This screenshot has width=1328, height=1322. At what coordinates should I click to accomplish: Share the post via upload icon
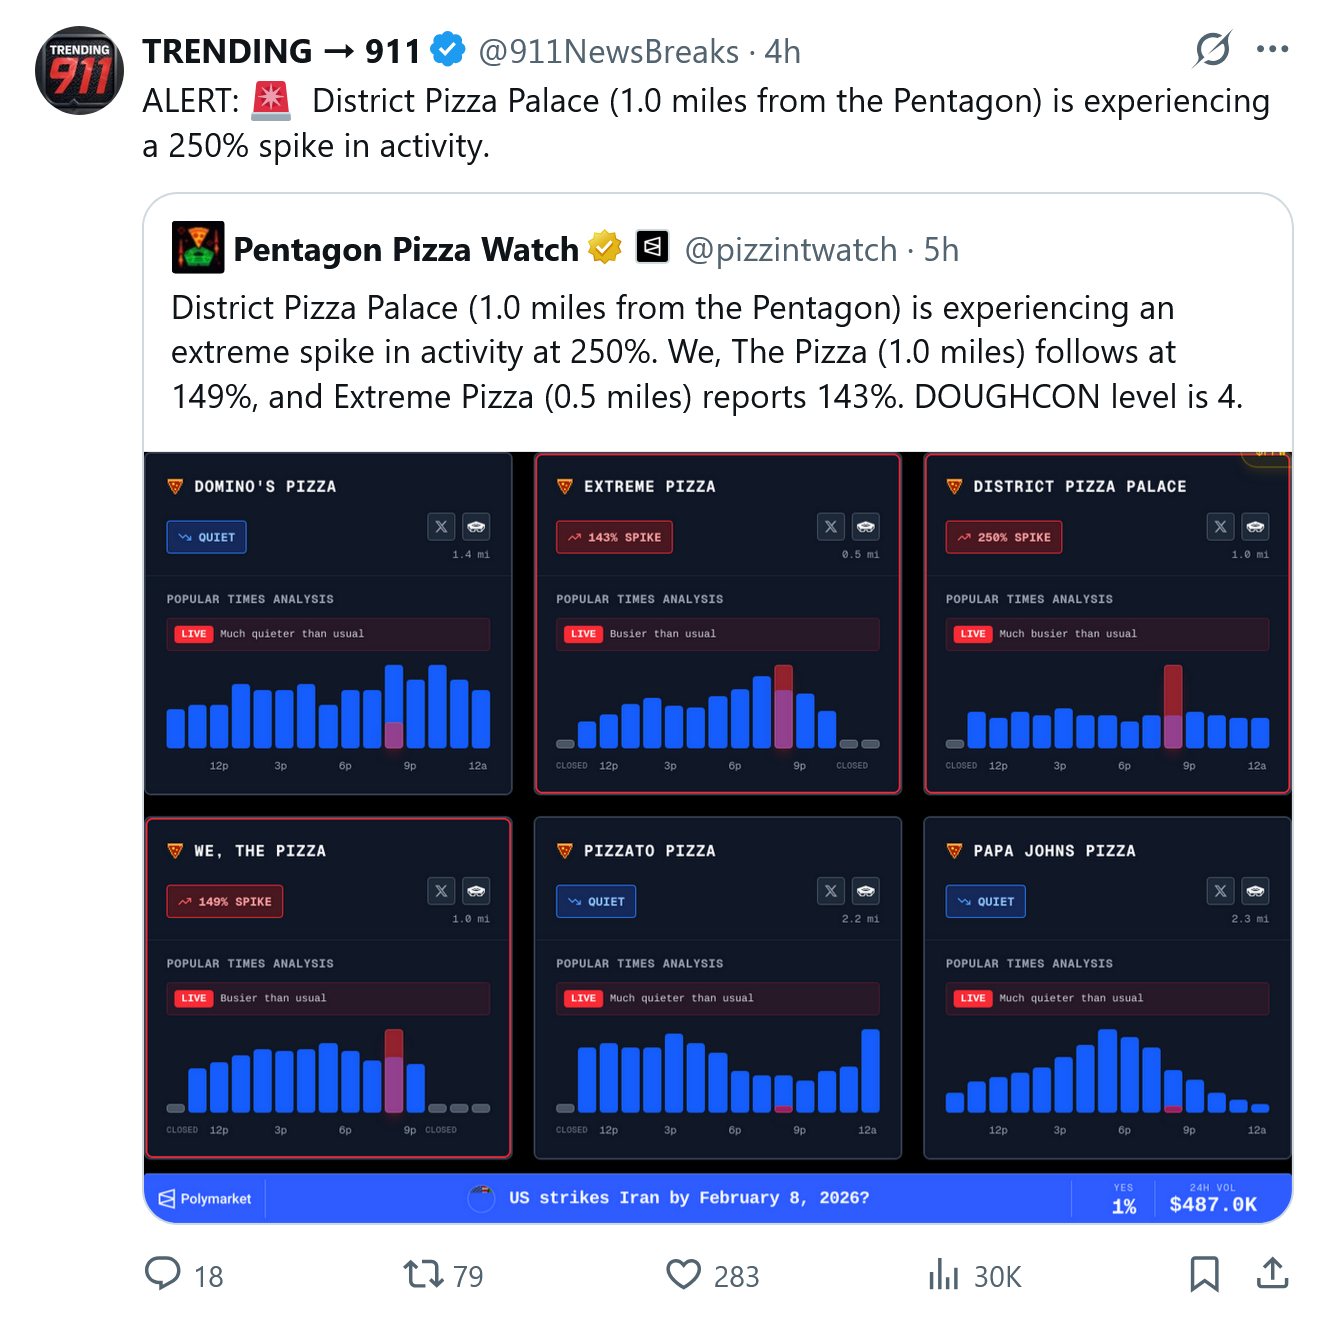pyautogui.click(x=1272, y=1274)
